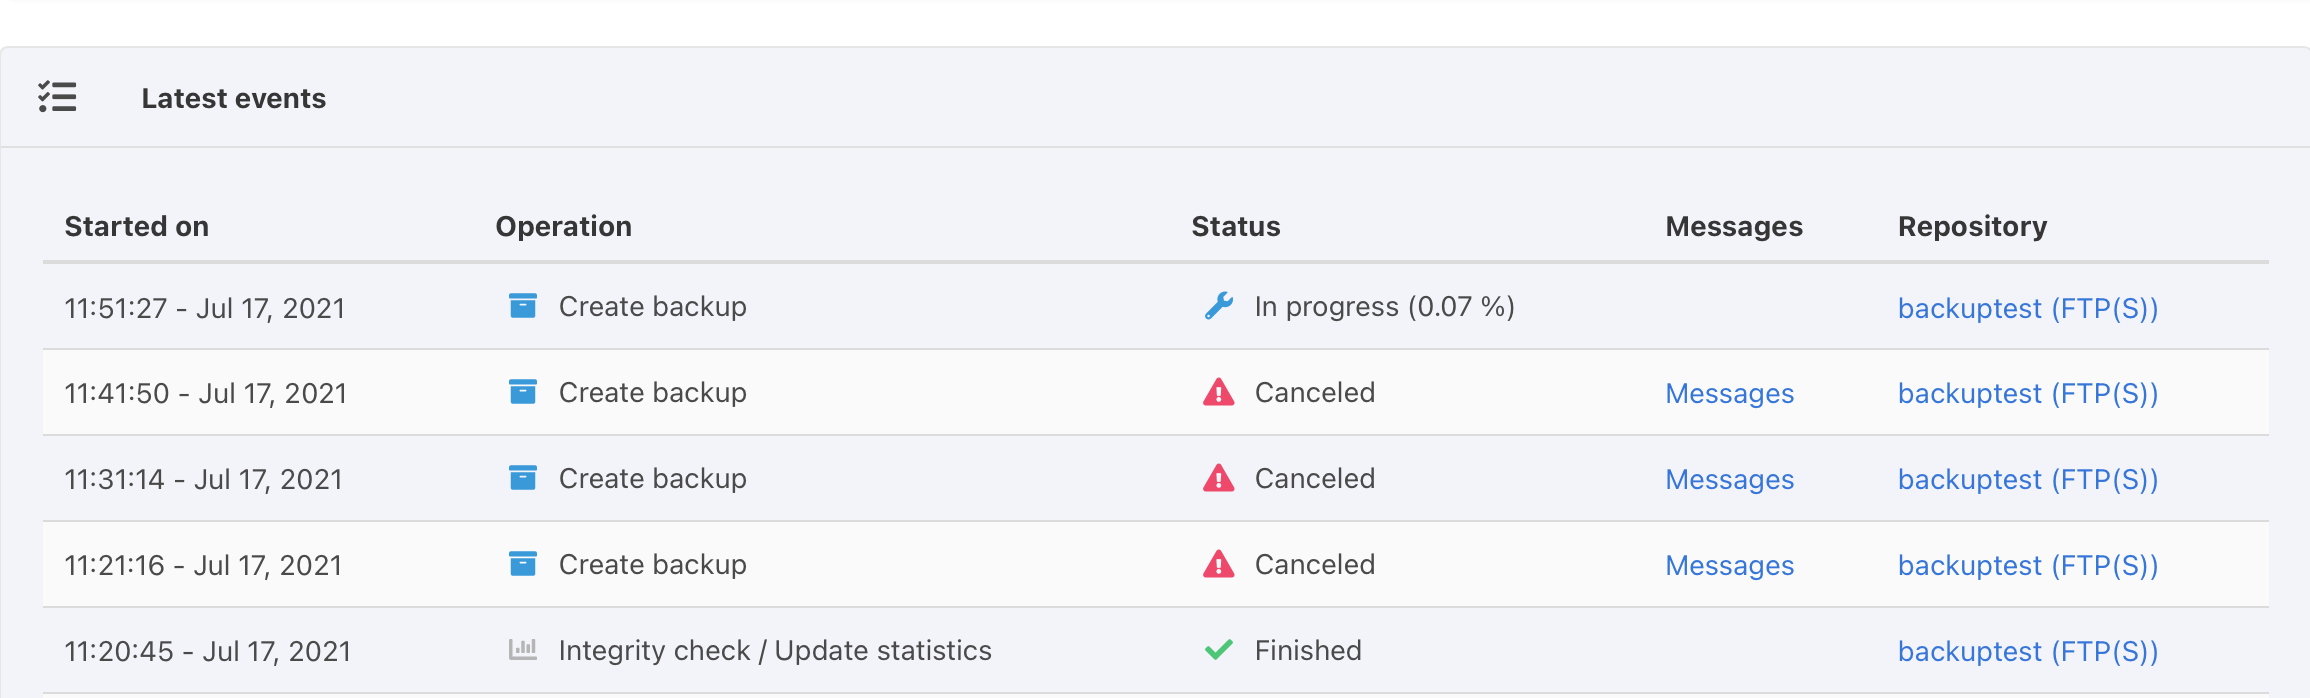Click the In progress (0.07 %) status text
Viewport: 2310px width, 698px height.
1384,307
